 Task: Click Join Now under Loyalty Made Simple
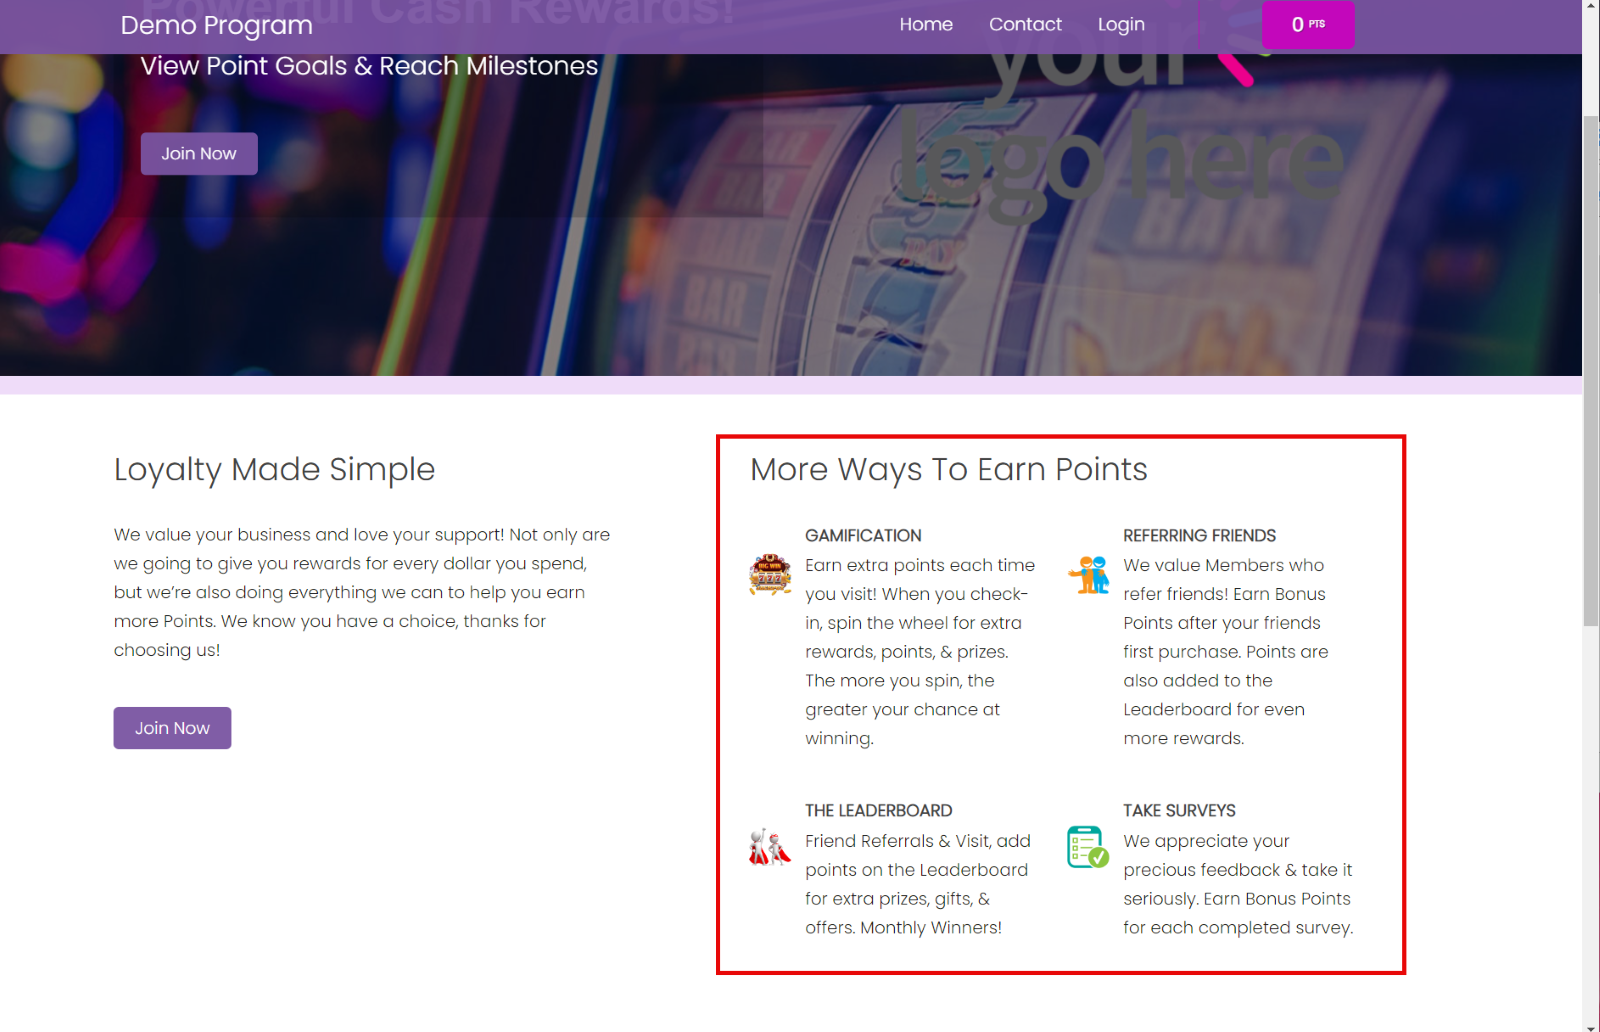click(172, 728)
